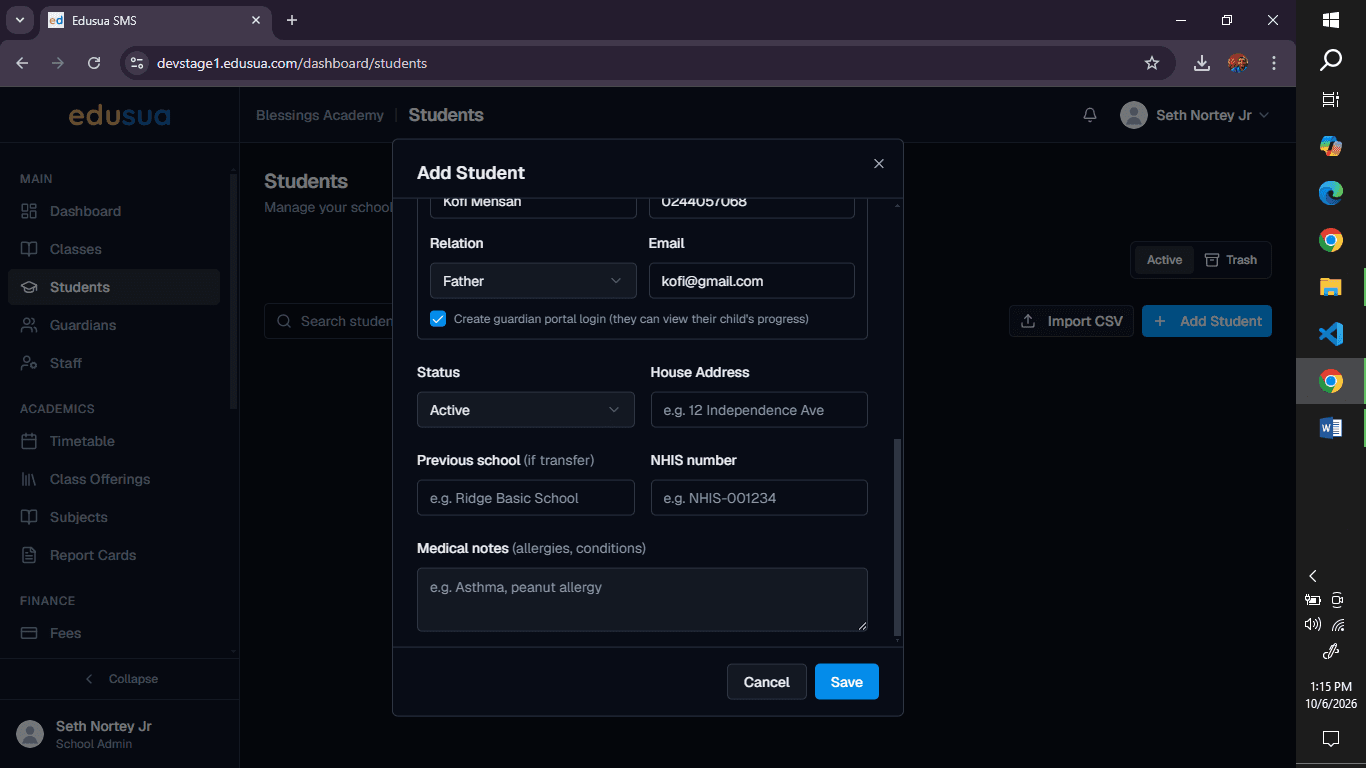The image size is (1366, 768).
Task: Launch Visual Studio Code from the taskbar
Action: pyautogui.click(x=1331, y=334)
